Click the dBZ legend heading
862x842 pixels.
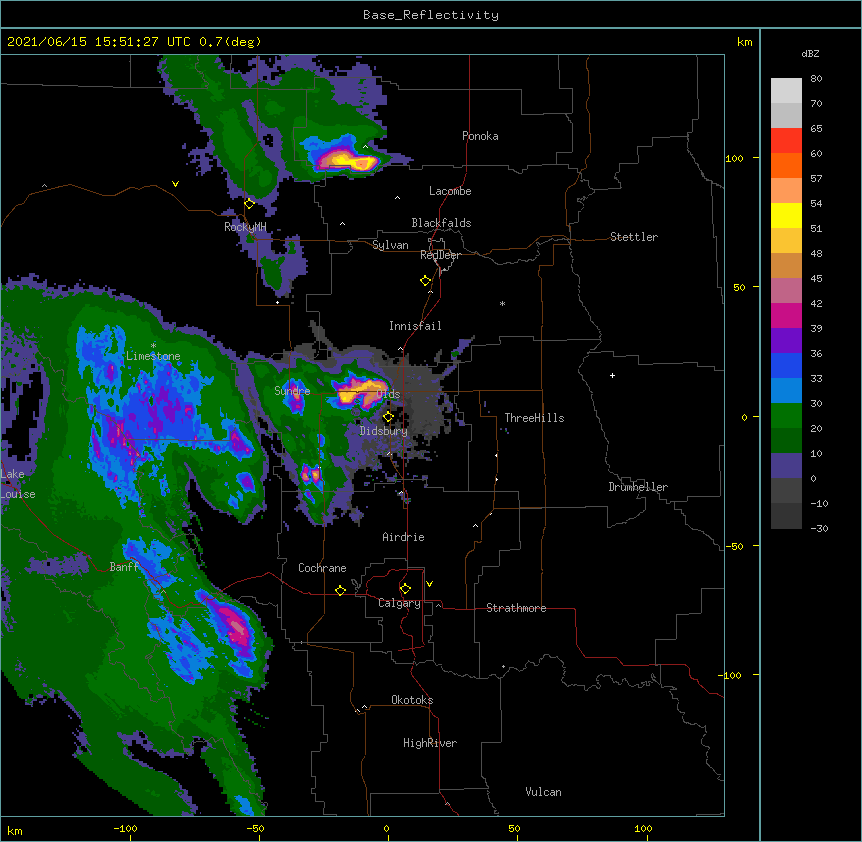810,53
